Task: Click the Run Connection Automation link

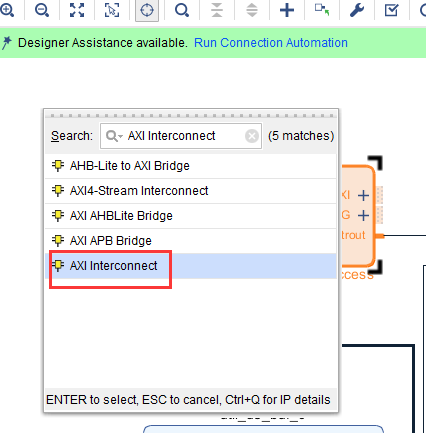Action: pos(271,43)
